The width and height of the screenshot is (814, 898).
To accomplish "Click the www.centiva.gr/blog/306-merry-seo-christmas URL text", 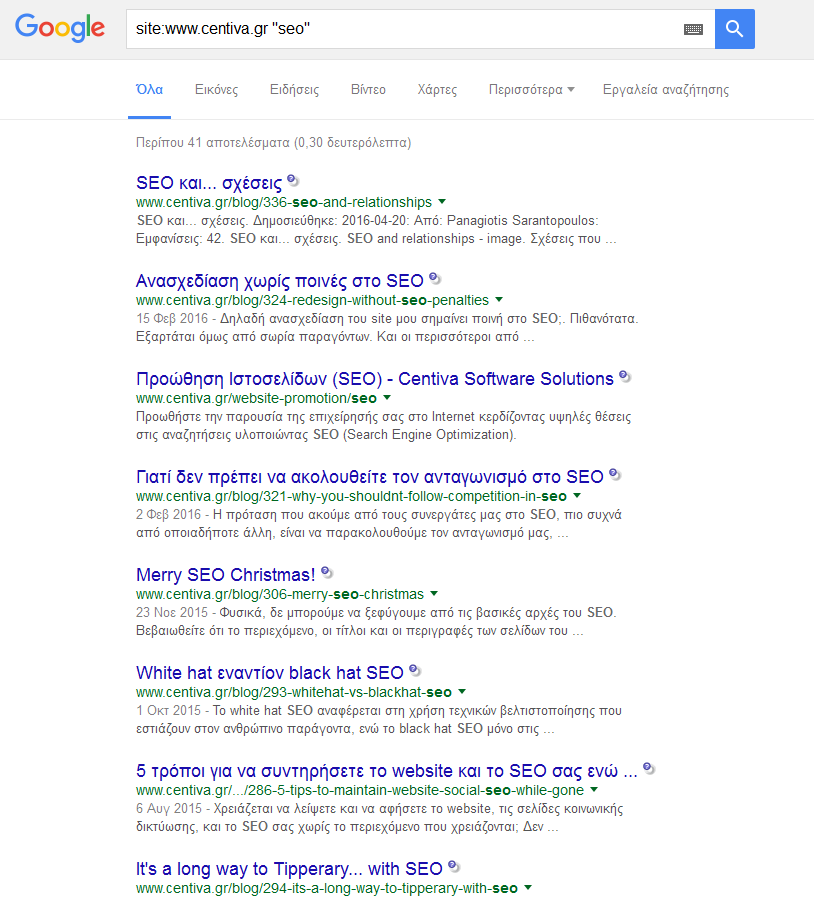I will pos(280,594).
